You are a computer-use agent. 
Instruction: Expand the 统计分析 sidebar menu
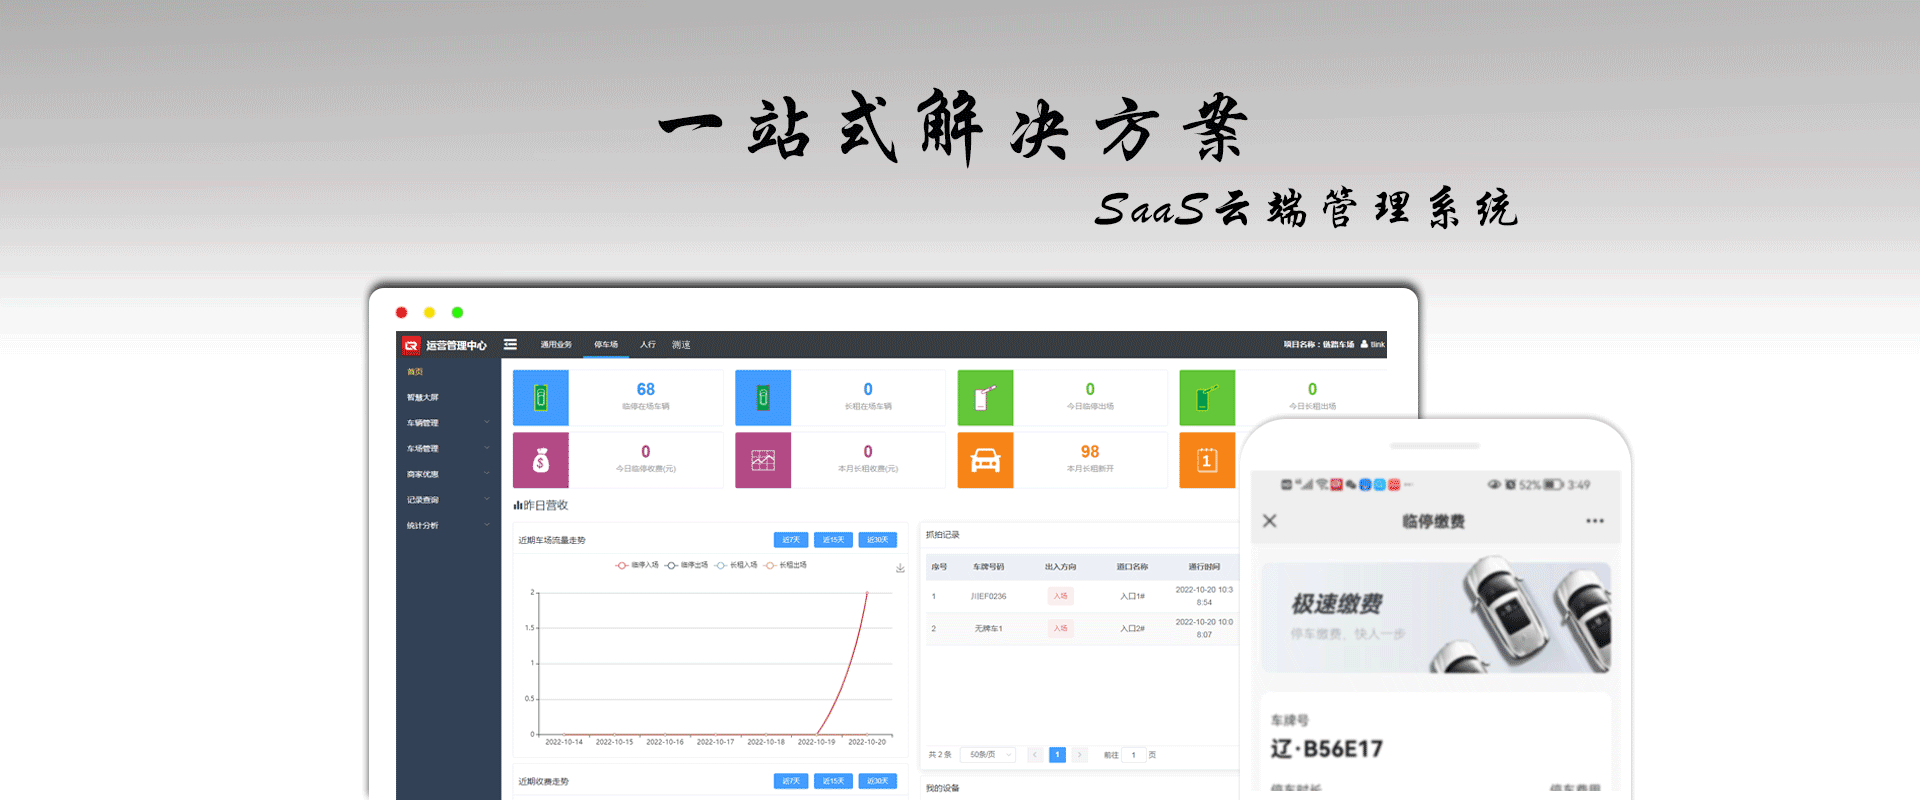click(446, 525)
